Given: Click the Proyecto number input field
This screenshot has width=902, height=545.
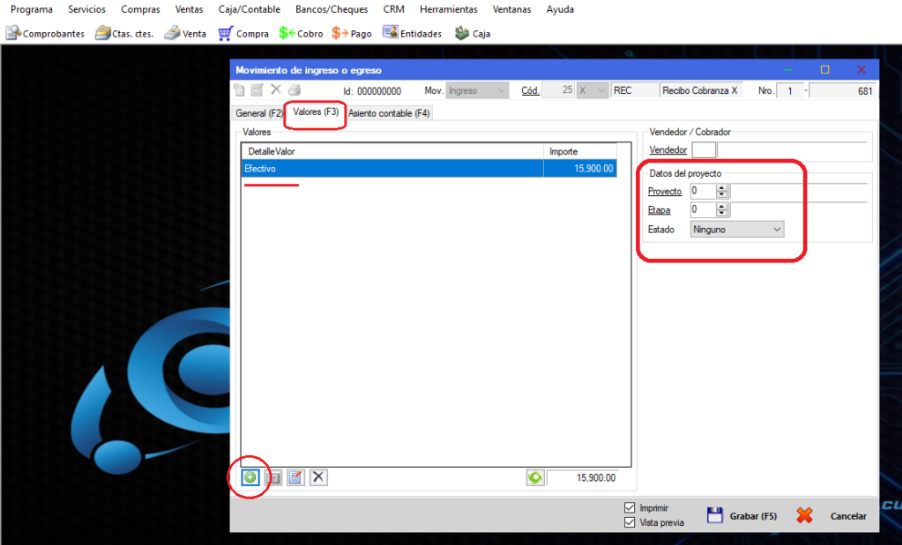Looking at the screenshot, I should click(703, 191).
